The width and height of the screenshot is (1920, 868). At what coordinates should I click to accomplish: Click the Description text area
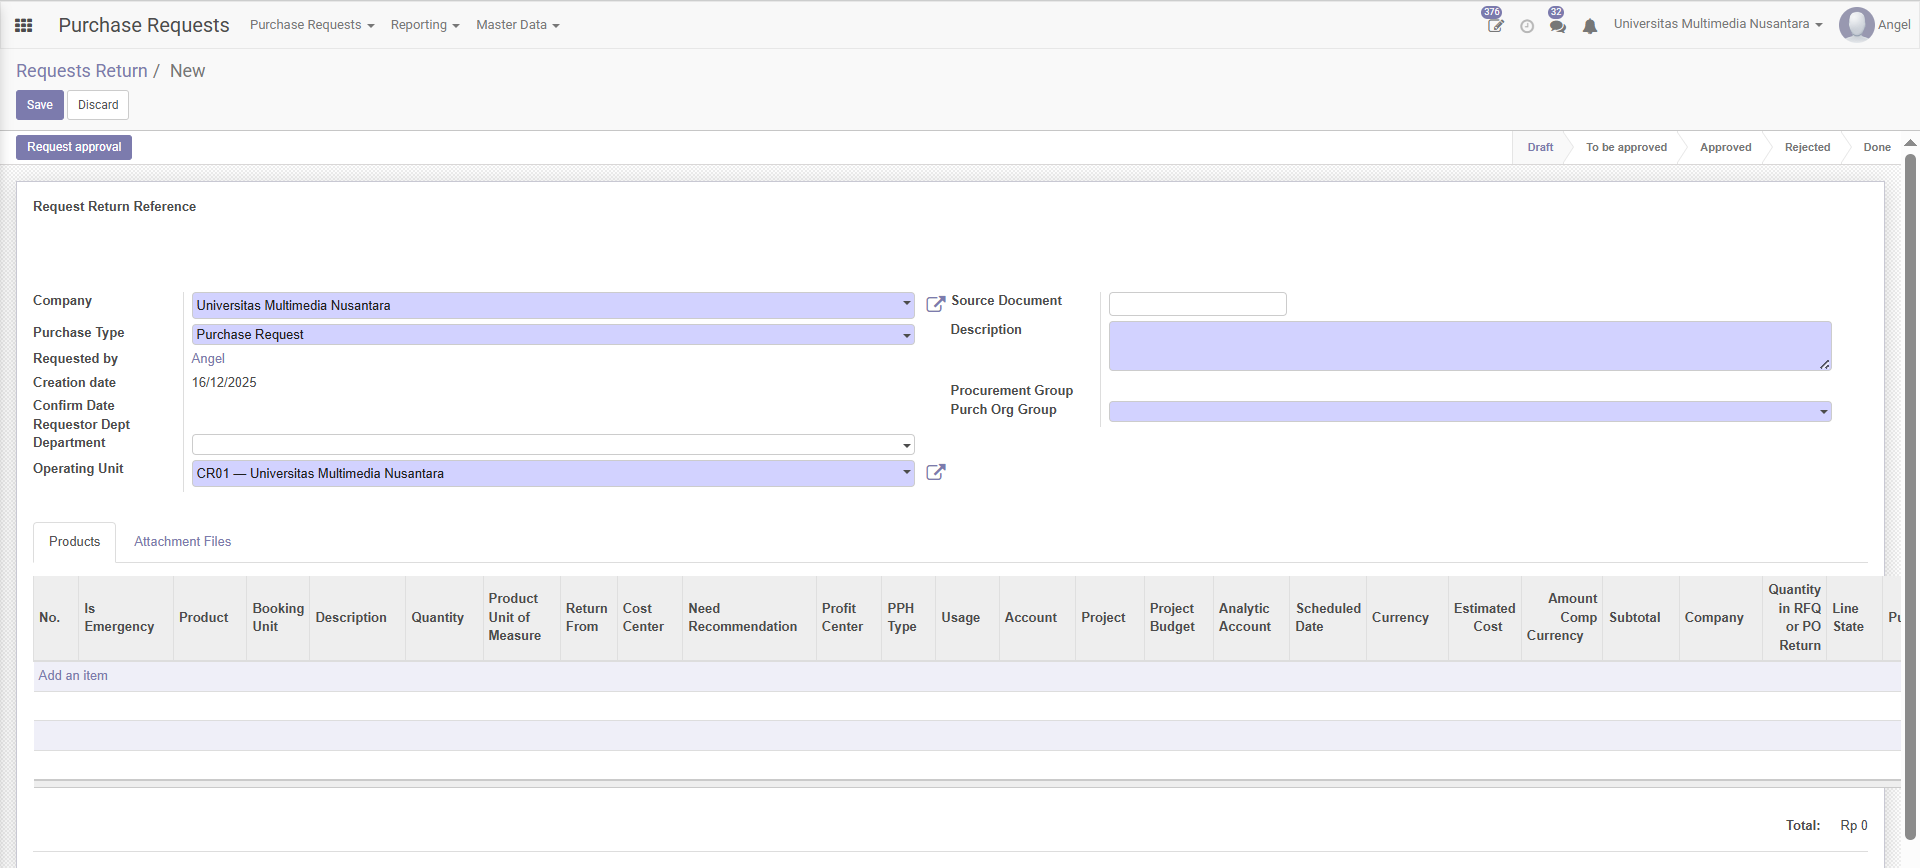pos(1470,346)
